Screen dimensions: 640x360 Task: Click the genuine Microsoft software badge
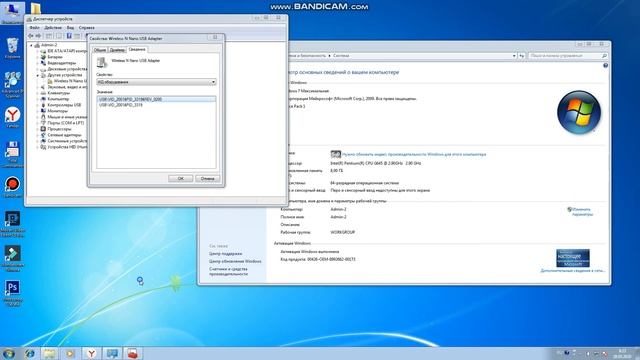click(573, 258)
